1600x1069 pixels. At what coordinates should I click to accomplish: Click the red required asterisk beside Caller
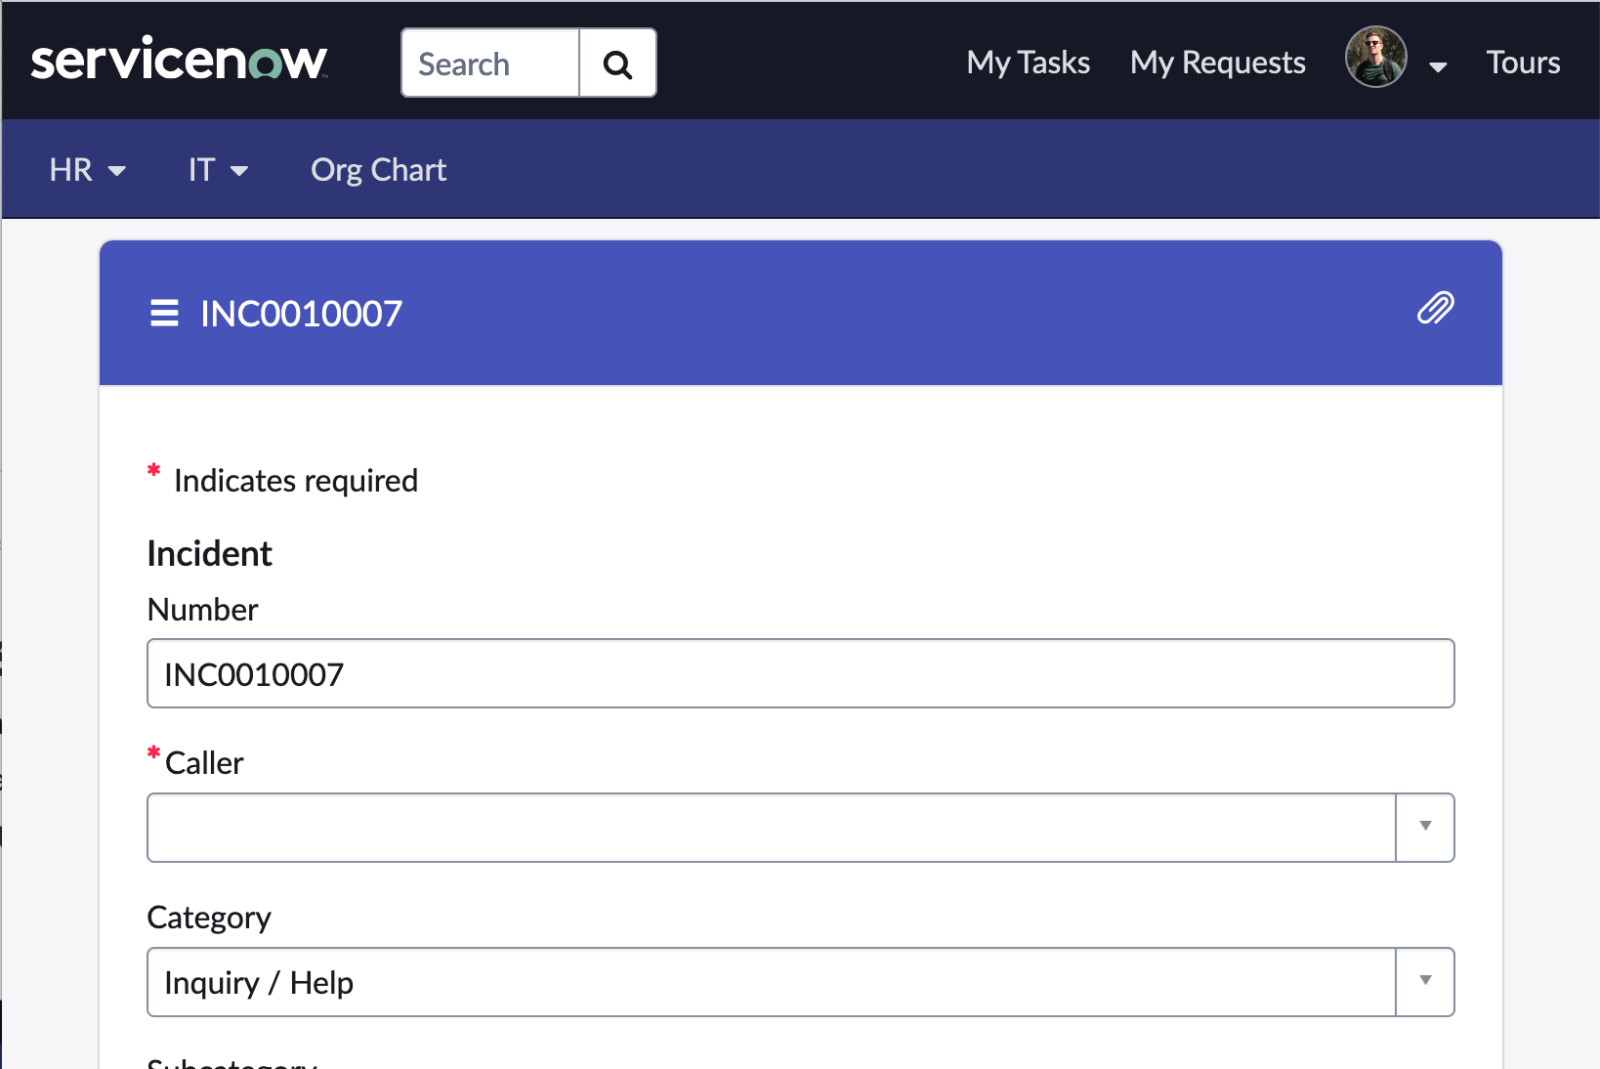coord(152,752)
